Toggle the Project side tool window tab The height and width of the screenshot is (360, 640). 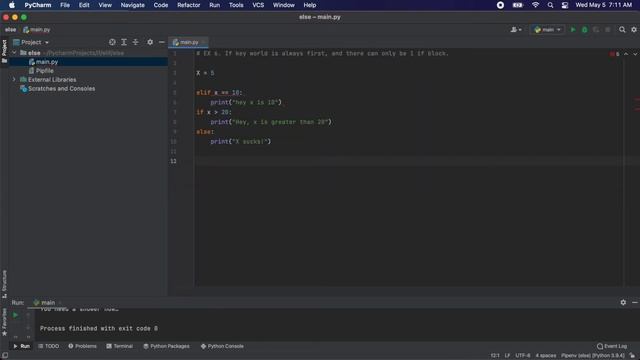(4, 51)
